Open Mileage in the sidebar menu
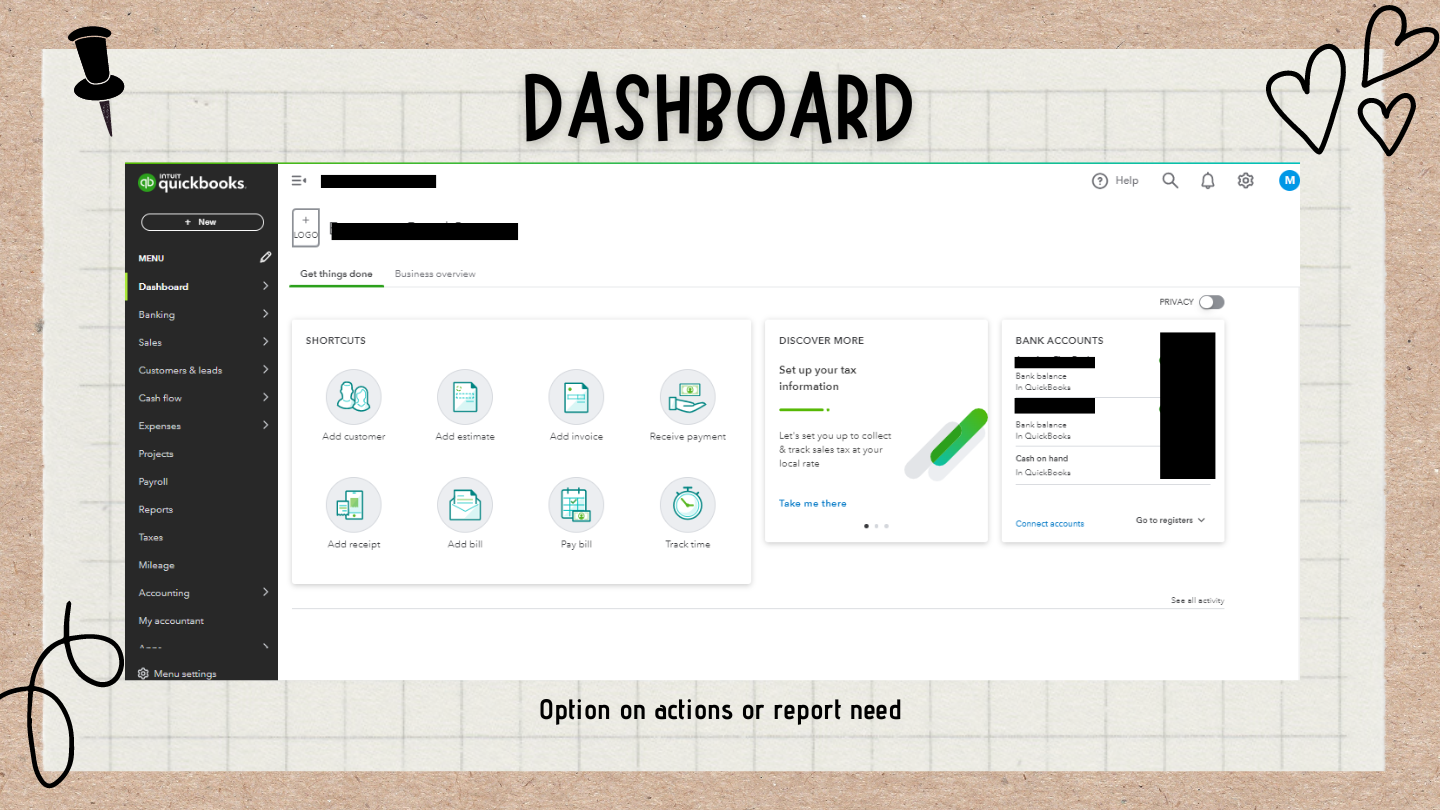 coord(156,566)
